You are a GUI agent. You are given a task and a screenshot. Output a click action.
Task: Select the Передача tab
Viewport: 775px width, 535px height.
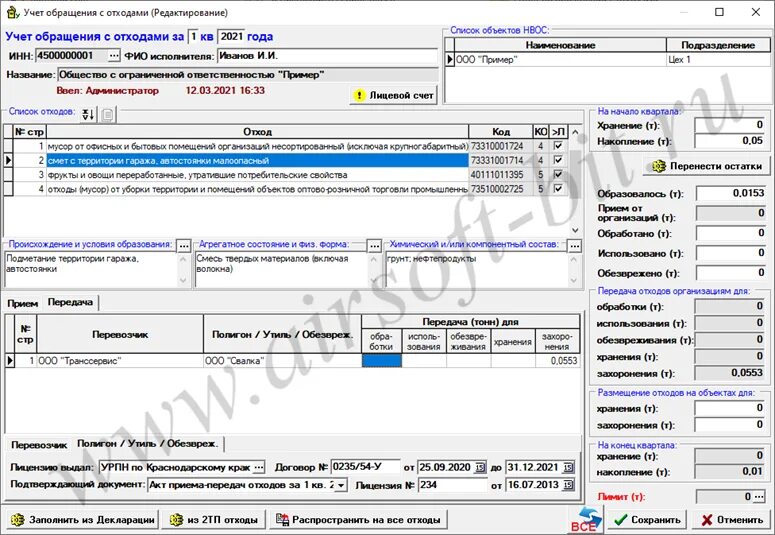point(70,302)
